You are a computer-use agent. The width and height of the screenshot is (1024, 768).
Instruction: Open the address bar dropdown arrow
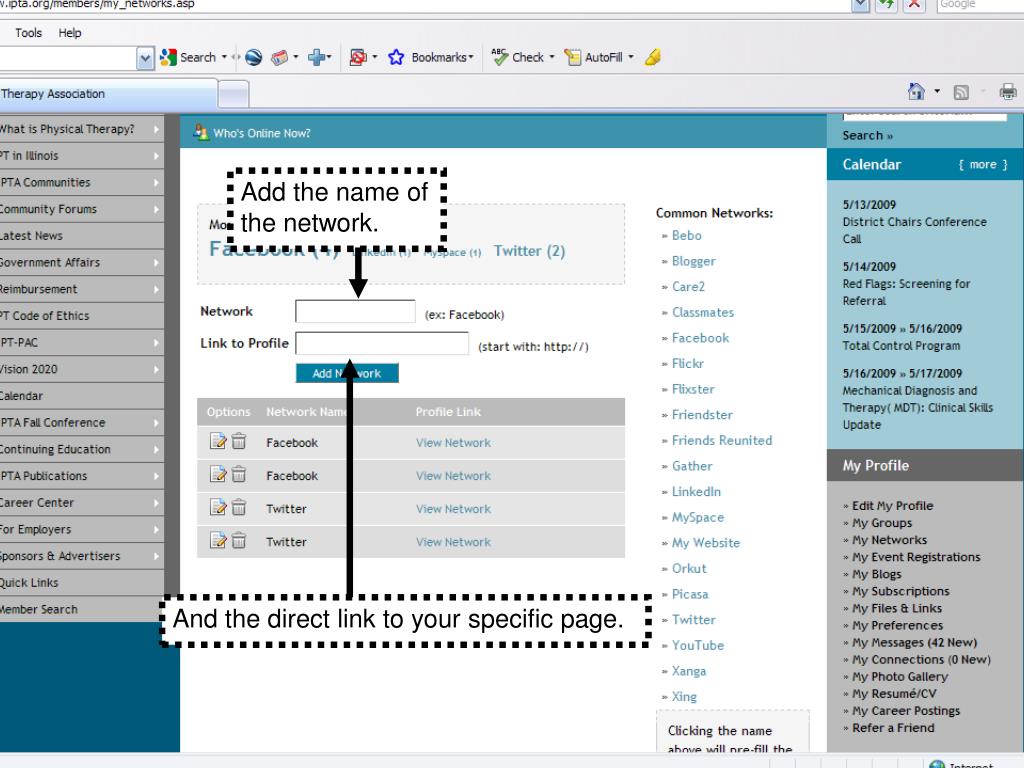[861, 4]
